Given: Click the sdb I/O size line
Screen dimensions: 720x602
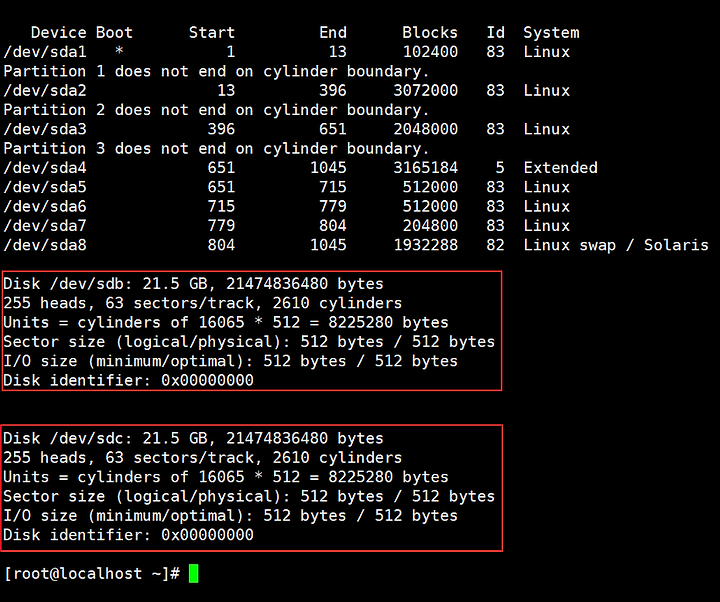Looking at the screenshot, I should (231, 361).
